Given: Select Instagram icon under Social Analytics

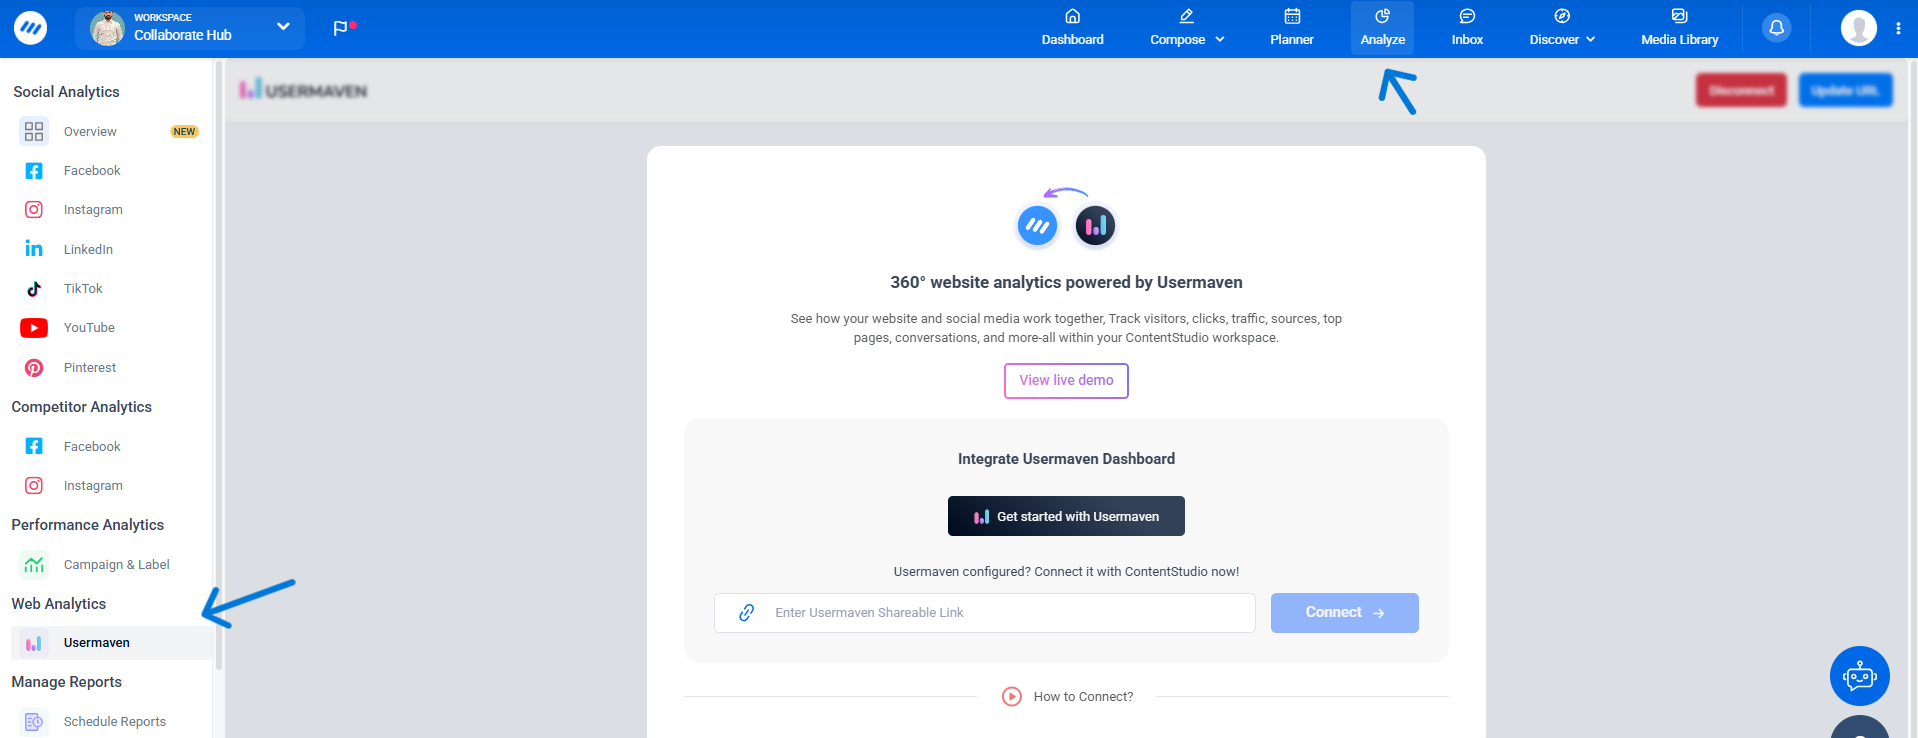Looking at the screenshot, I should point(34,210).
